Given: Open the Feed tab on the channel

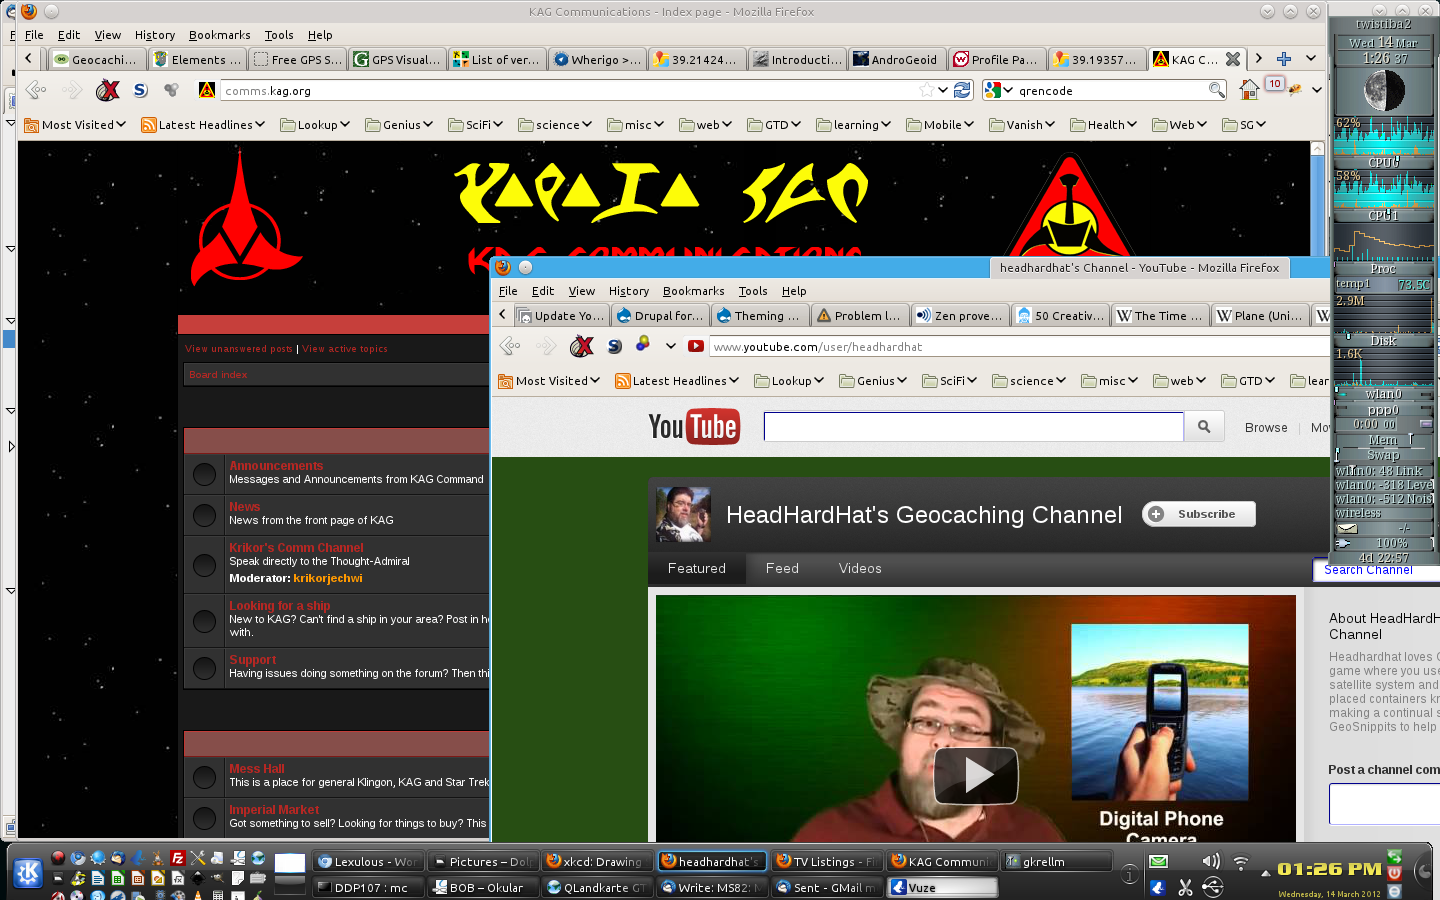Looking at the screenshot, I should (782, 568).
